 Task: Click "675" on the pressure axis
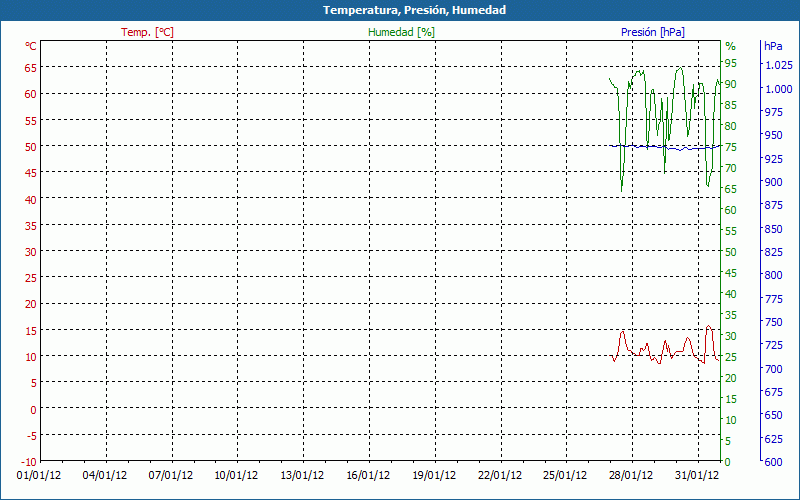tap(773, 392)
